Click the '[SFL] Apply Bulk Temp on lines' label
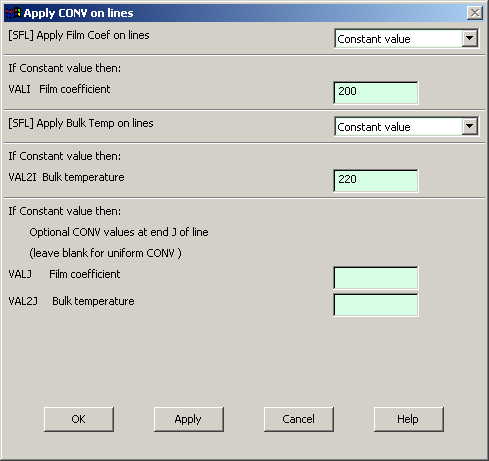Image resolution: width=489 pixels, height=461 pixels. [x=81, y=123]
